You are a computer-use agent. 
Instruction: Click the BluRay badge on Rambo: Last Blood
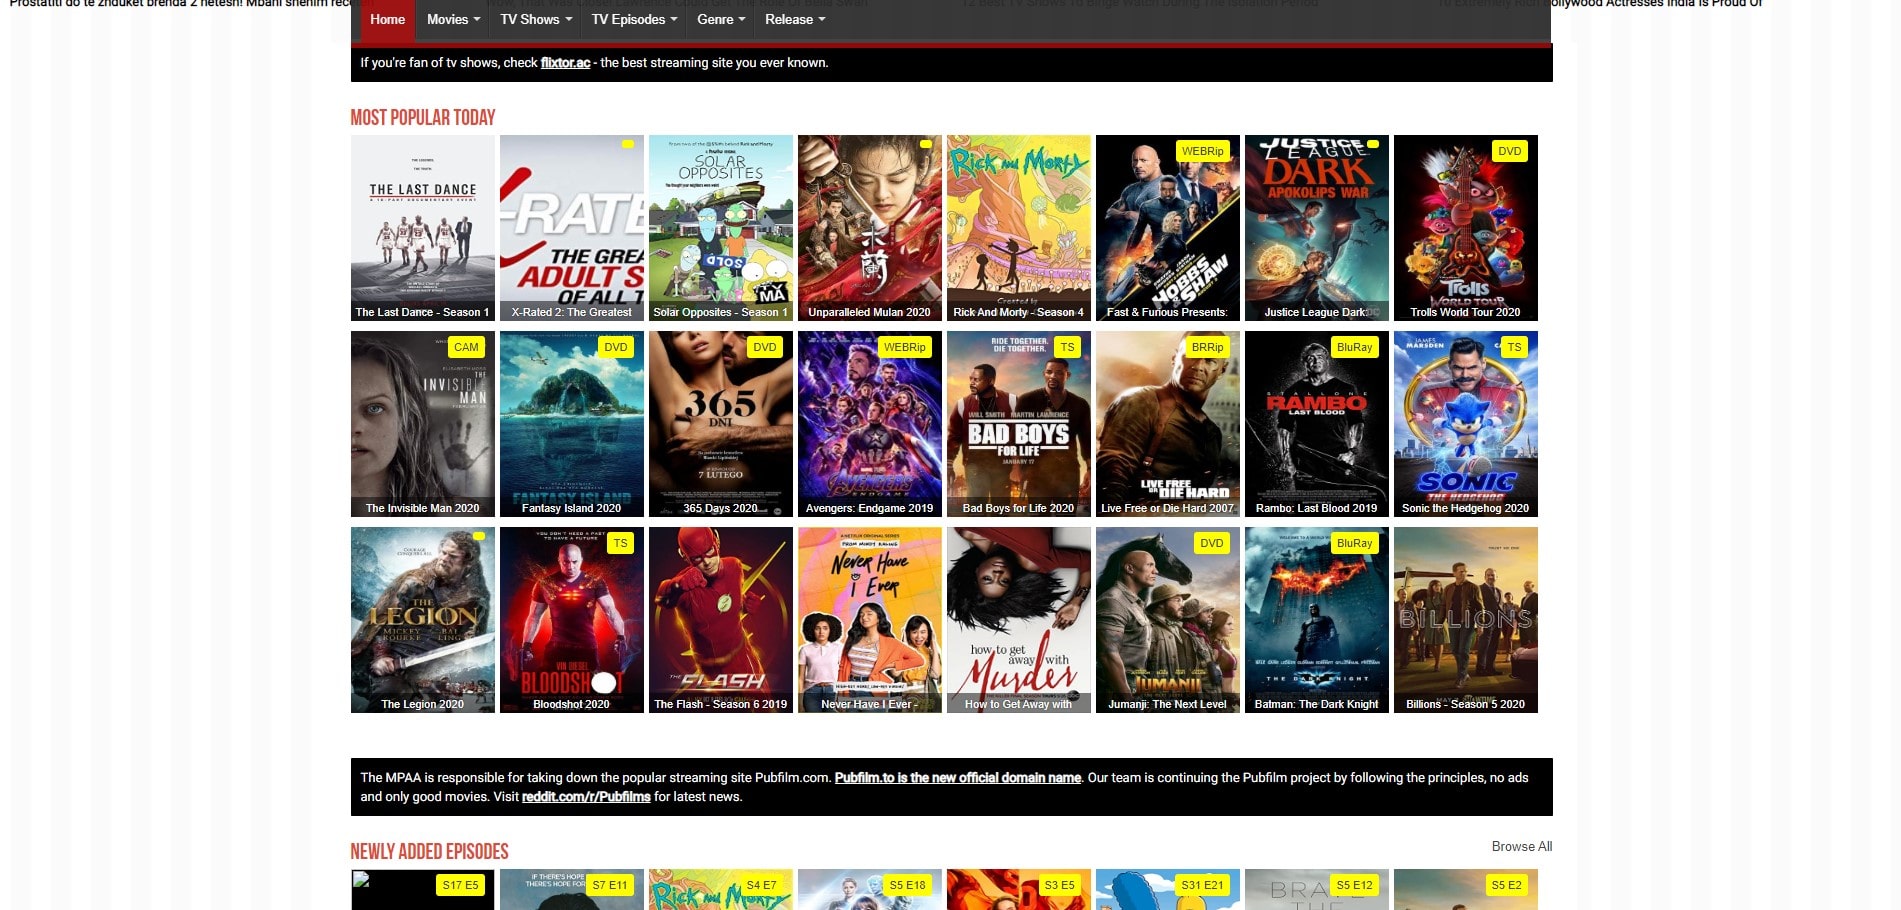pos(1354,347)
